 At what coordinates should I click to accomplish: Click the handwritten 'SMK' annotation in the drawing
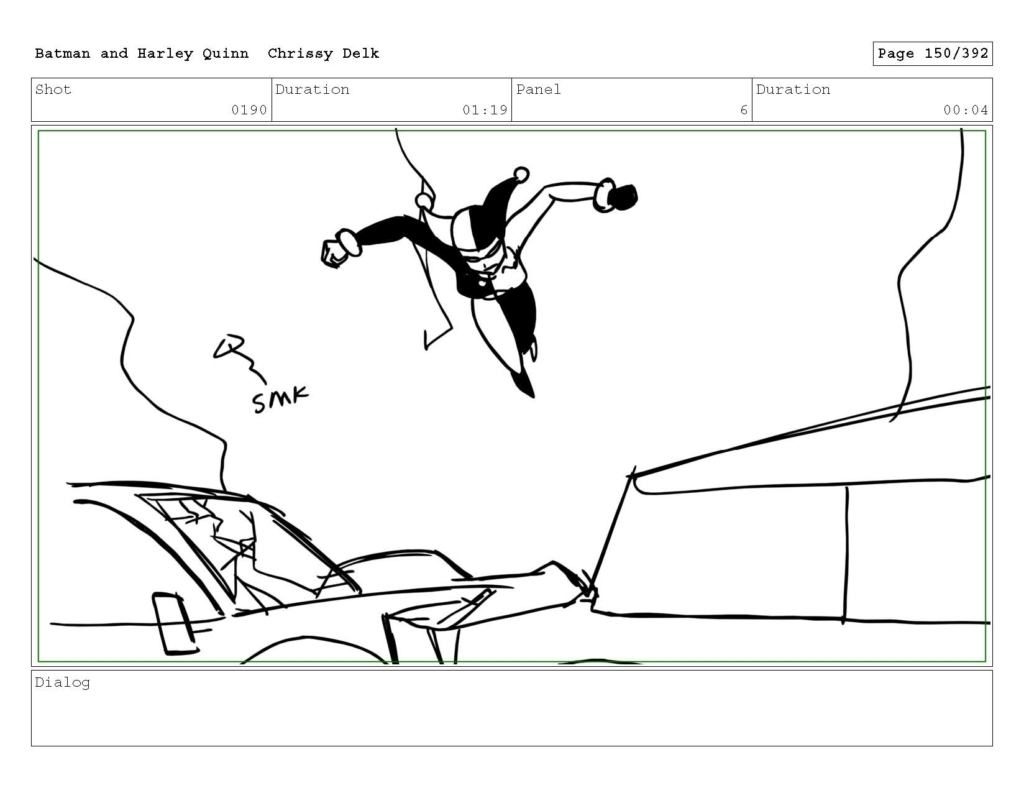point(280,399)
